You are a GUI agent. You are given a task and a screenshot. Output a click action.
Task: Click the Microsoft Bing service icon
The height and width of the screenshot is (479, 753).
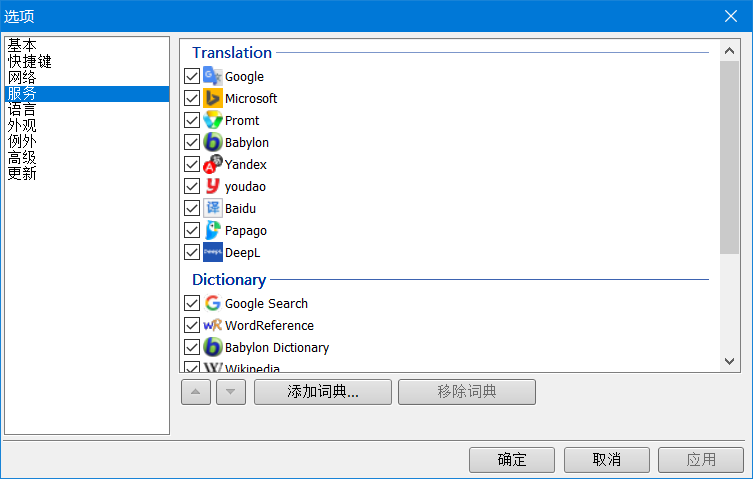[x=212, y=98]
